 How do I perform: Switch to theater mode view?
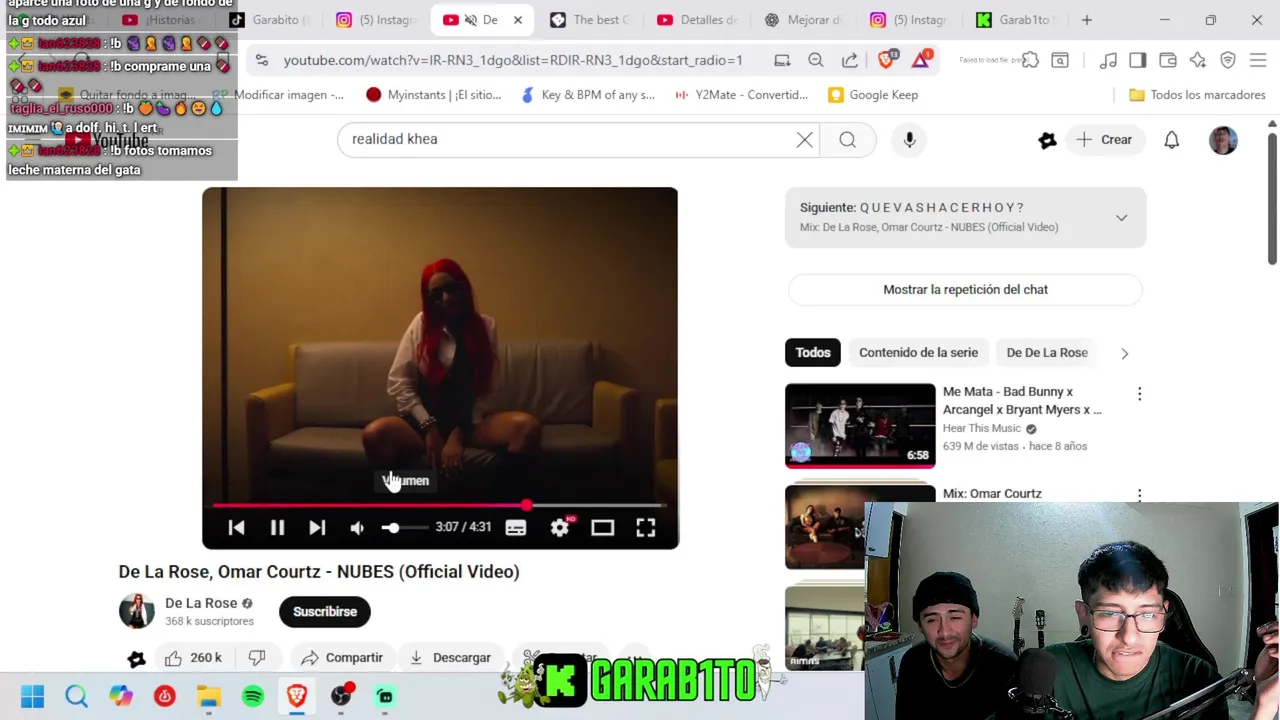[602, 528]
